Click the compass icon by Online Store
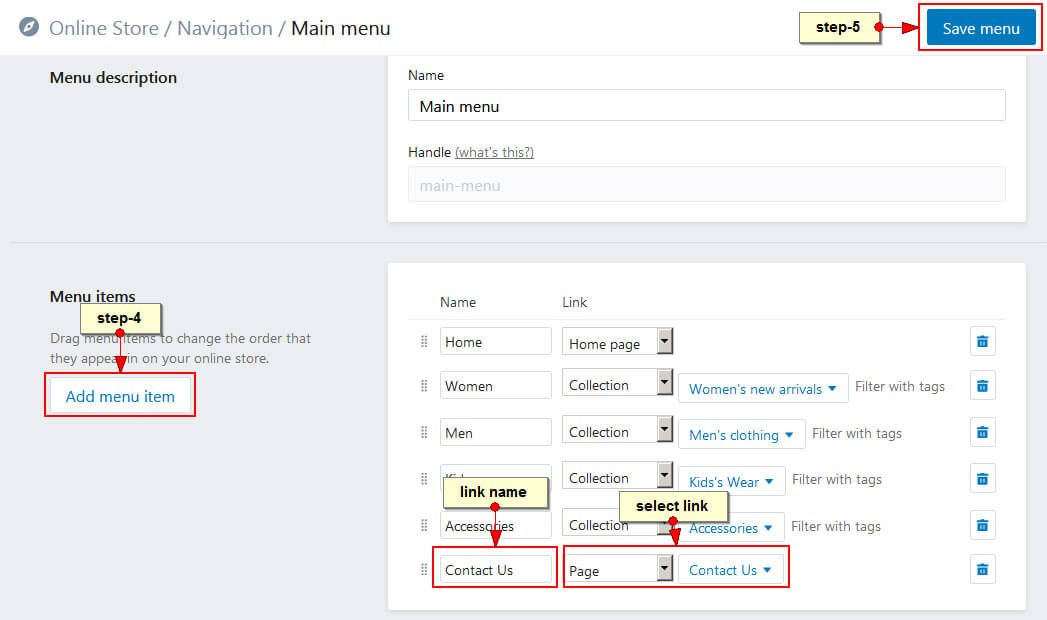 tap(30, 28)
